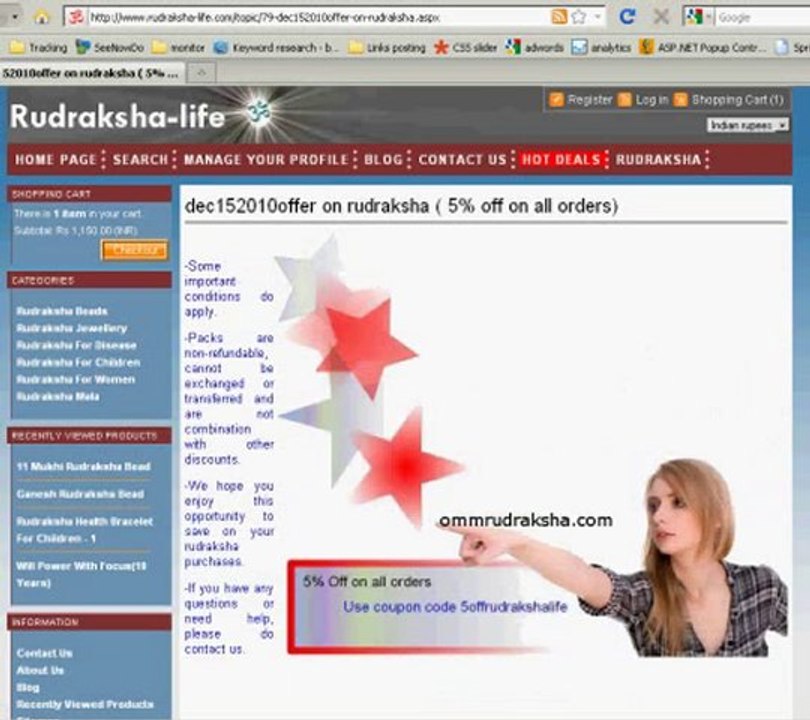Open Rudraksha Mala category
810x720 pixels.
pyautogui.click(x=57, y=396)
